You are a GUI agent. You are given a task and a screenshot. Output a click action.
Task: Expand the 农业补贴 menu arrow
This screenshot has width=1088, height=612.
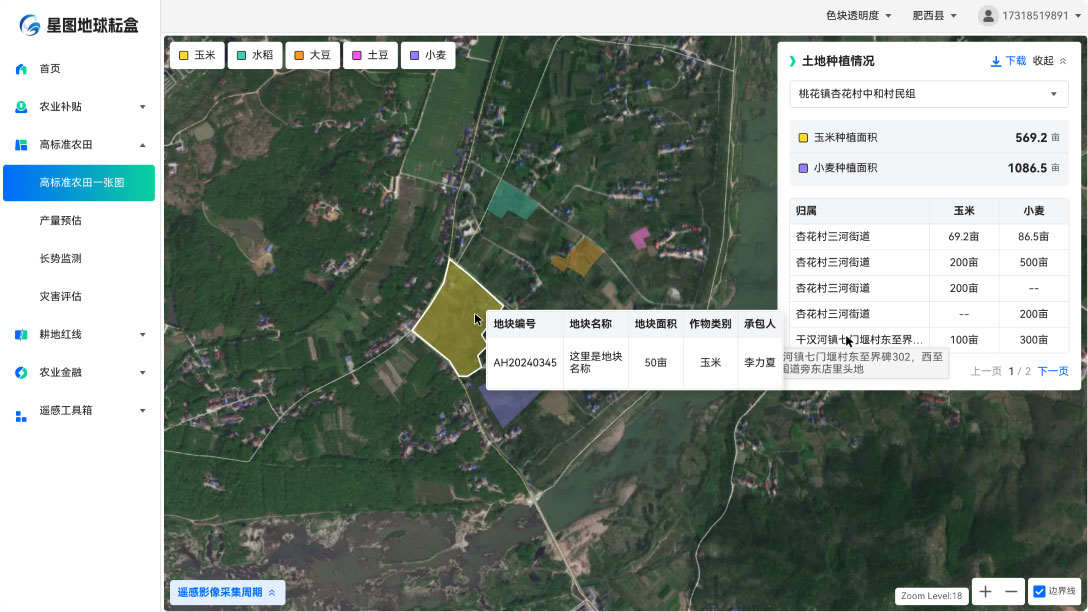[142, 107]
